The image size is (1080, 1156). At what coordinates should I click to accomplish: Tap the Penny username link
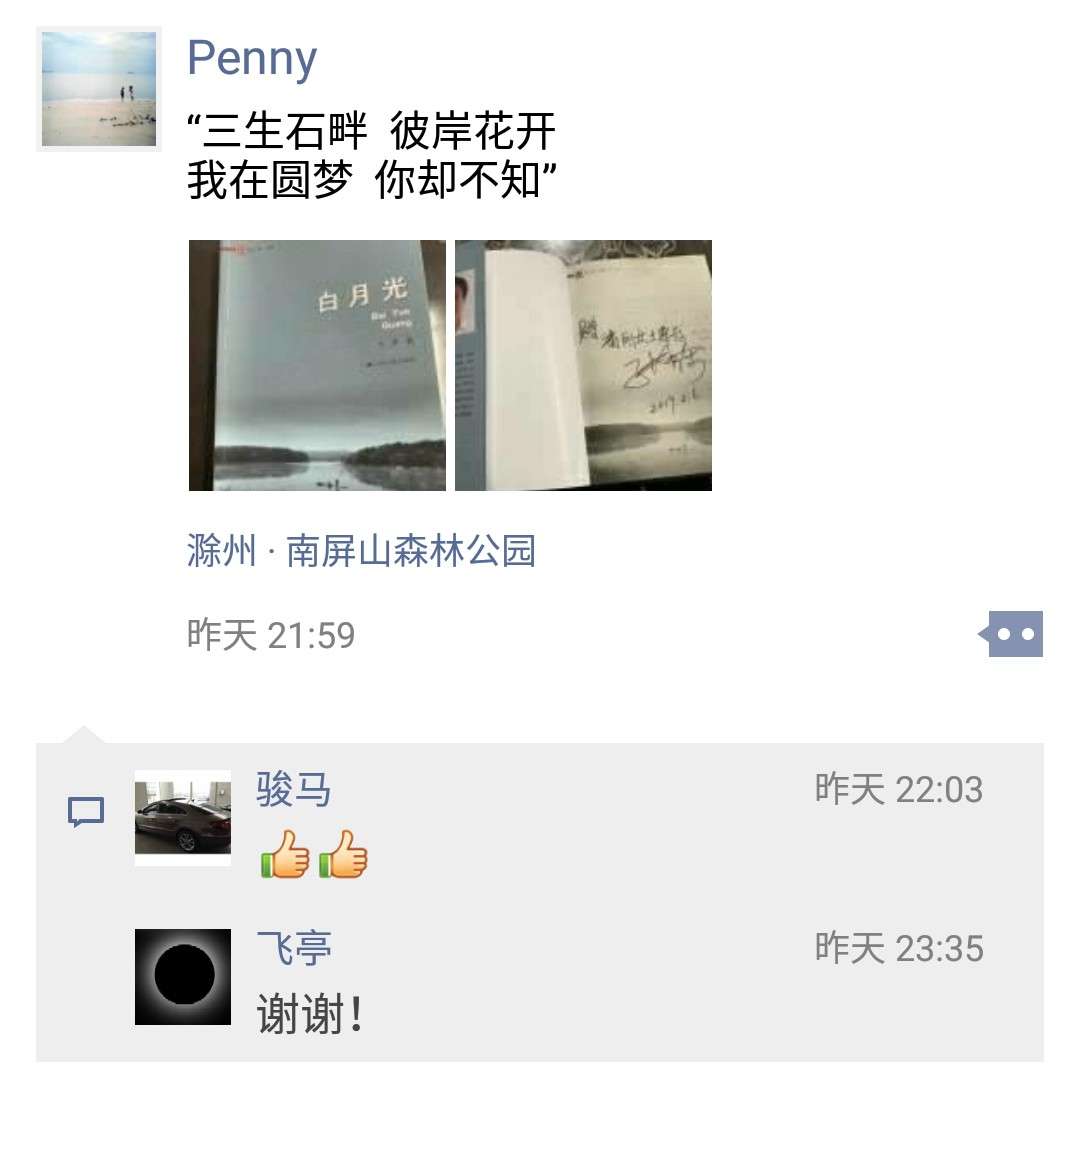point(252,58)
